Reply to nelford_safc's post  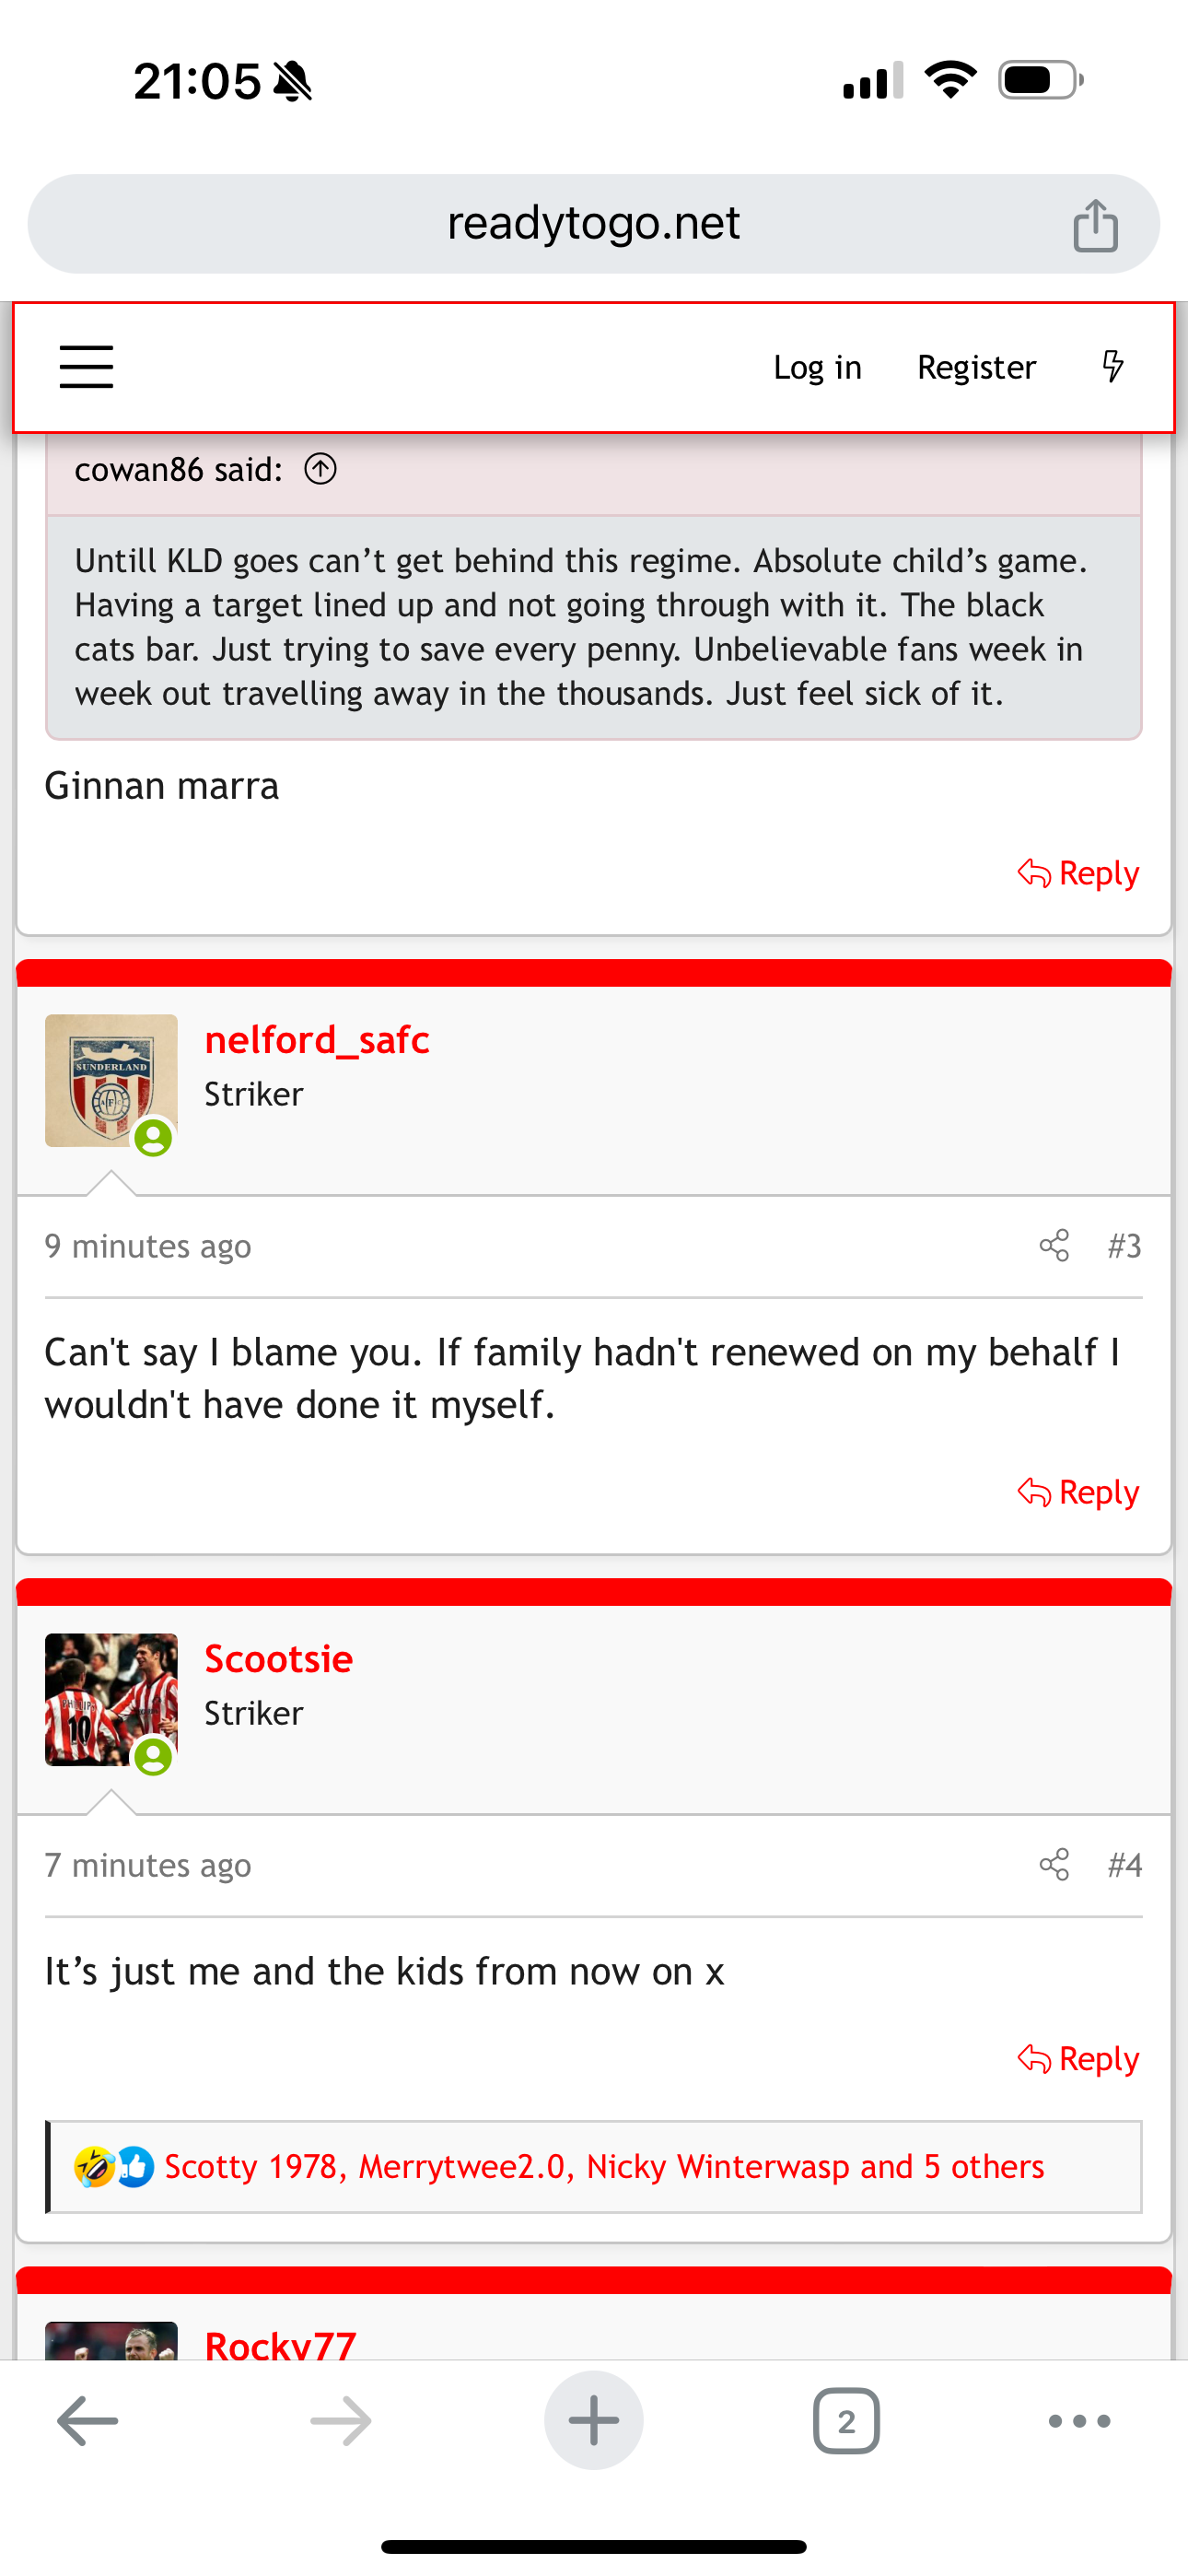click(x=1079, y=1493)
